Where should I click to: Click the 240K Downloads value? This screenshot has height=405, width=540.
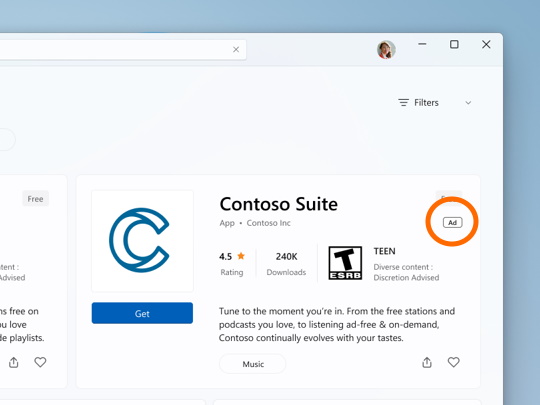pos(286,257)
